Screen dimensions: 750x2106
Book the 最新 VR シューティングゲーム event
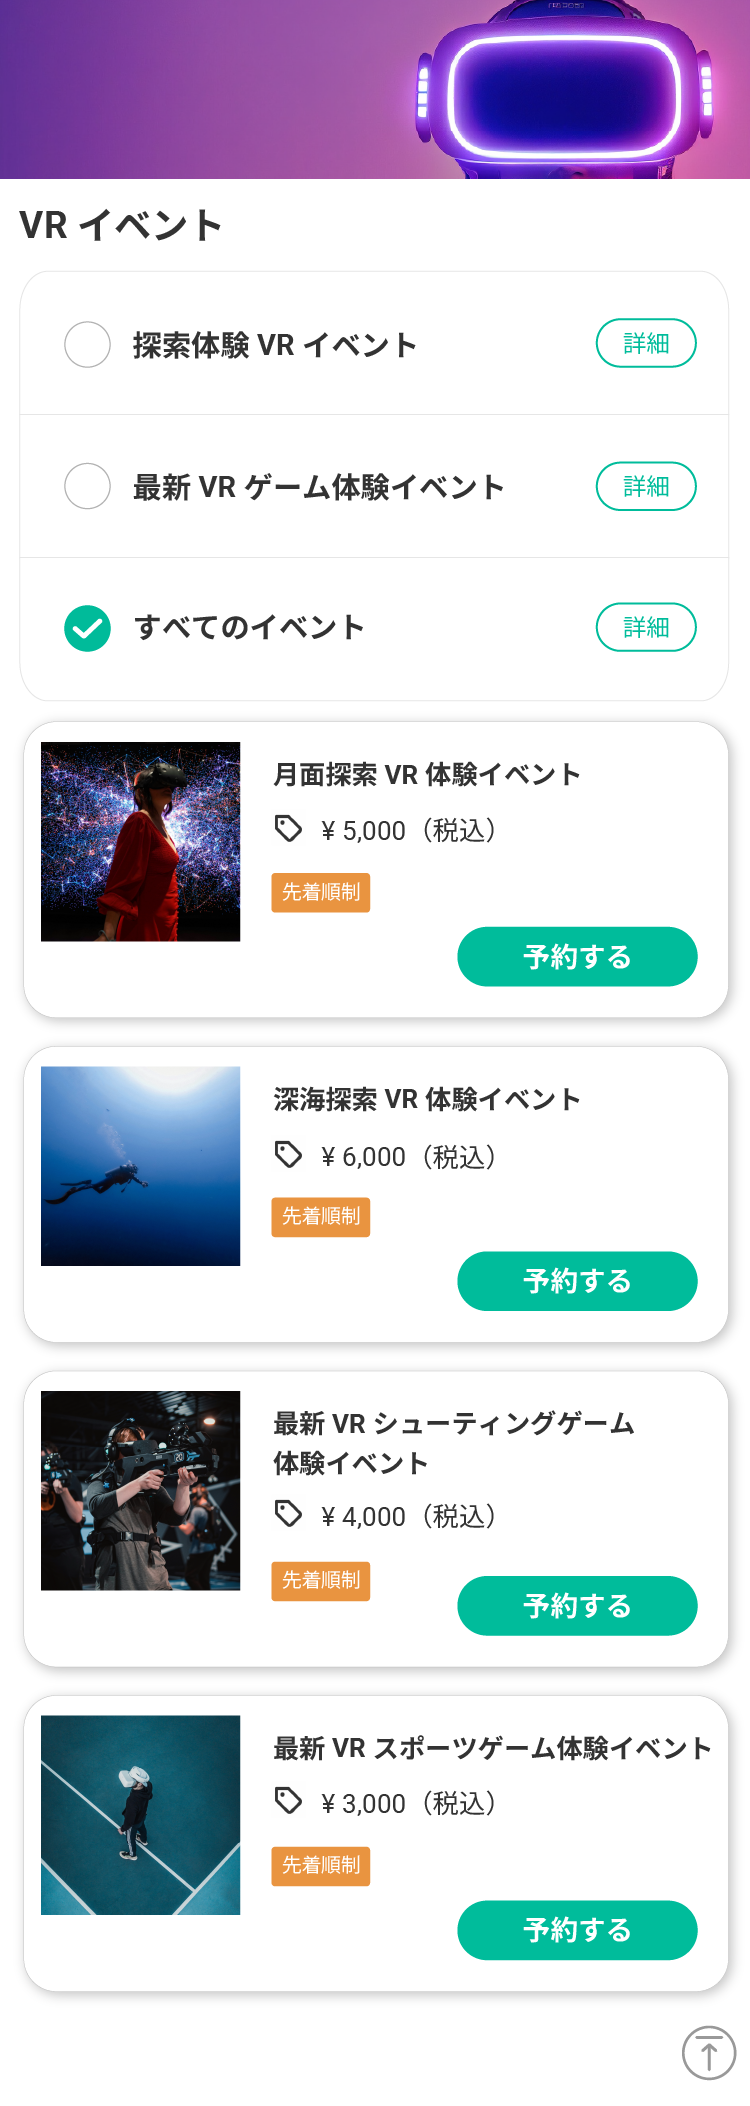point(577,1606)
